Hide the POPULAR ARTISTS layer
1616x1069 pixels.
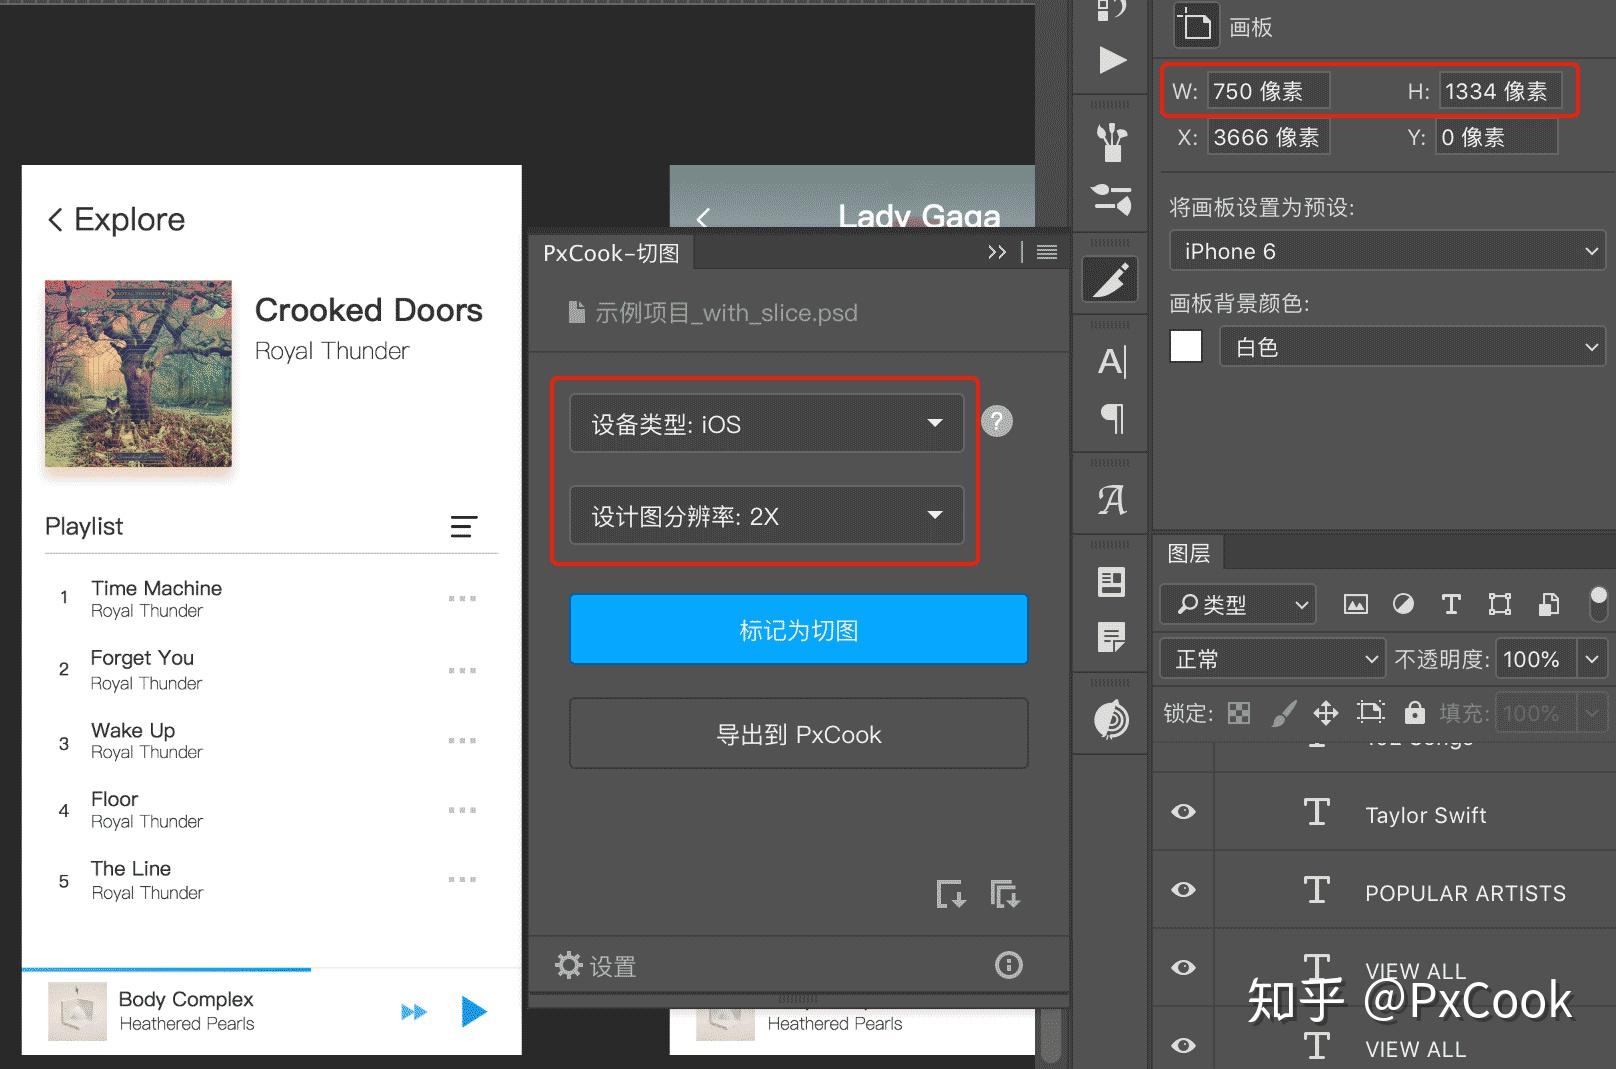pos(1183,889)
